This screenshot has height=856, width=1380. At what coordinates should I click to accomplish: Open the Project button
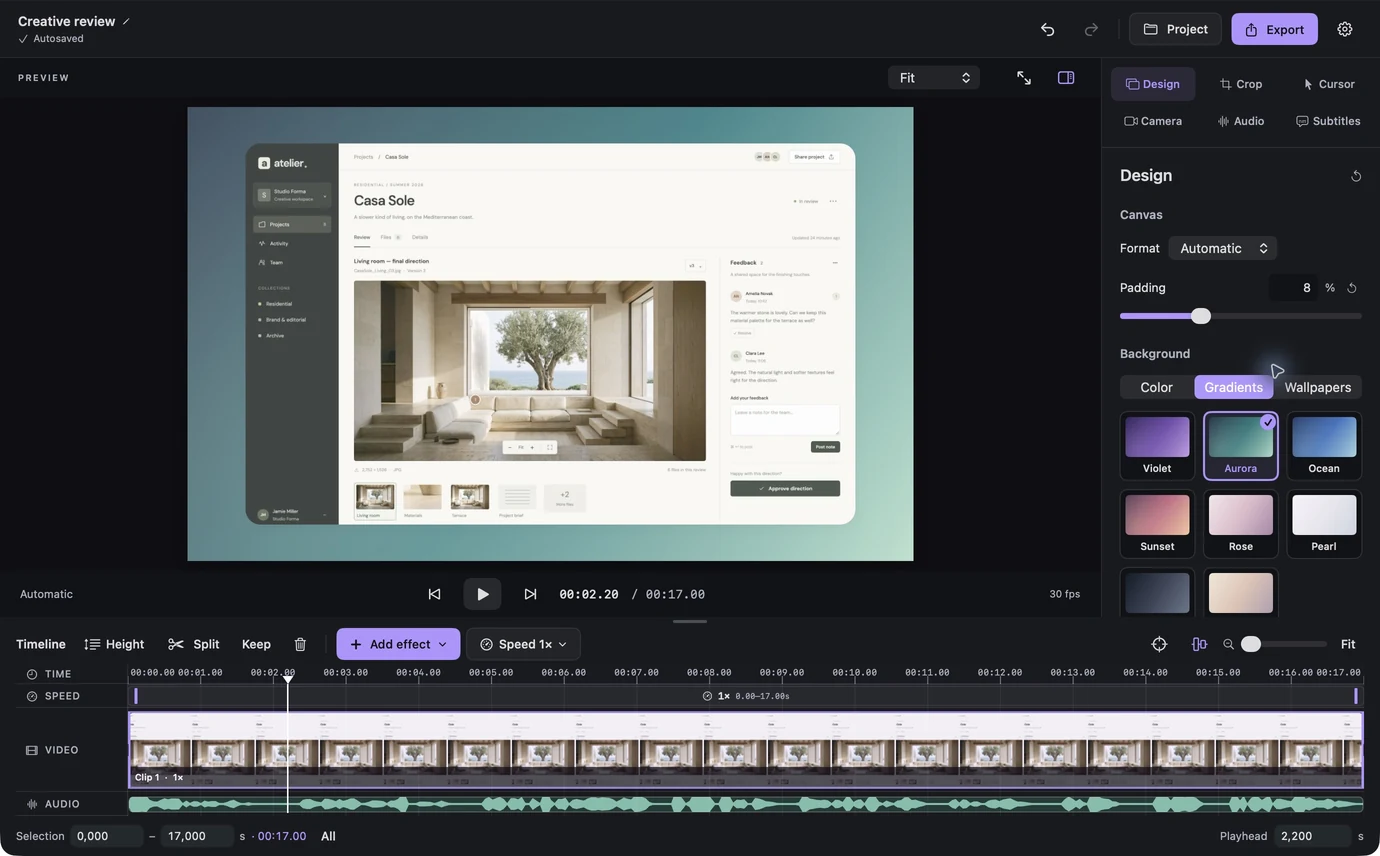click(x=1175, y=29)
